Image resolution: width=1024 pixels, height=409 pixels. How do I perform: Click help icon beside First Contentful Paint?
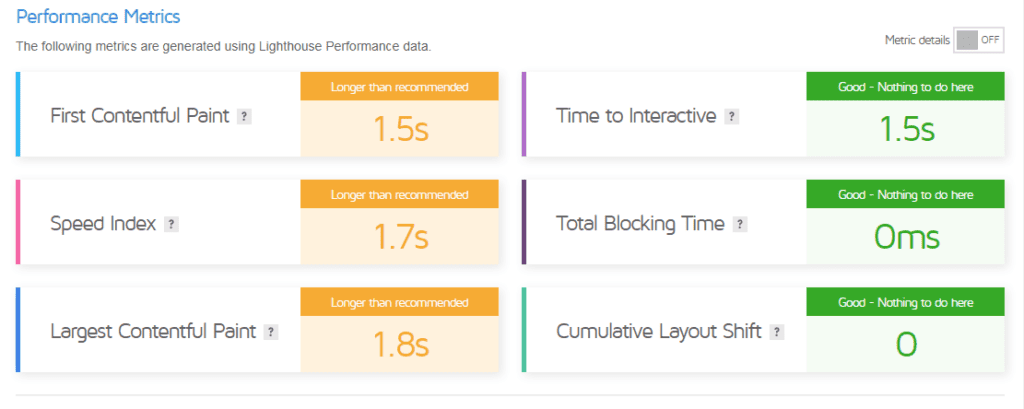pyautogui.click(x=244, y=117)
